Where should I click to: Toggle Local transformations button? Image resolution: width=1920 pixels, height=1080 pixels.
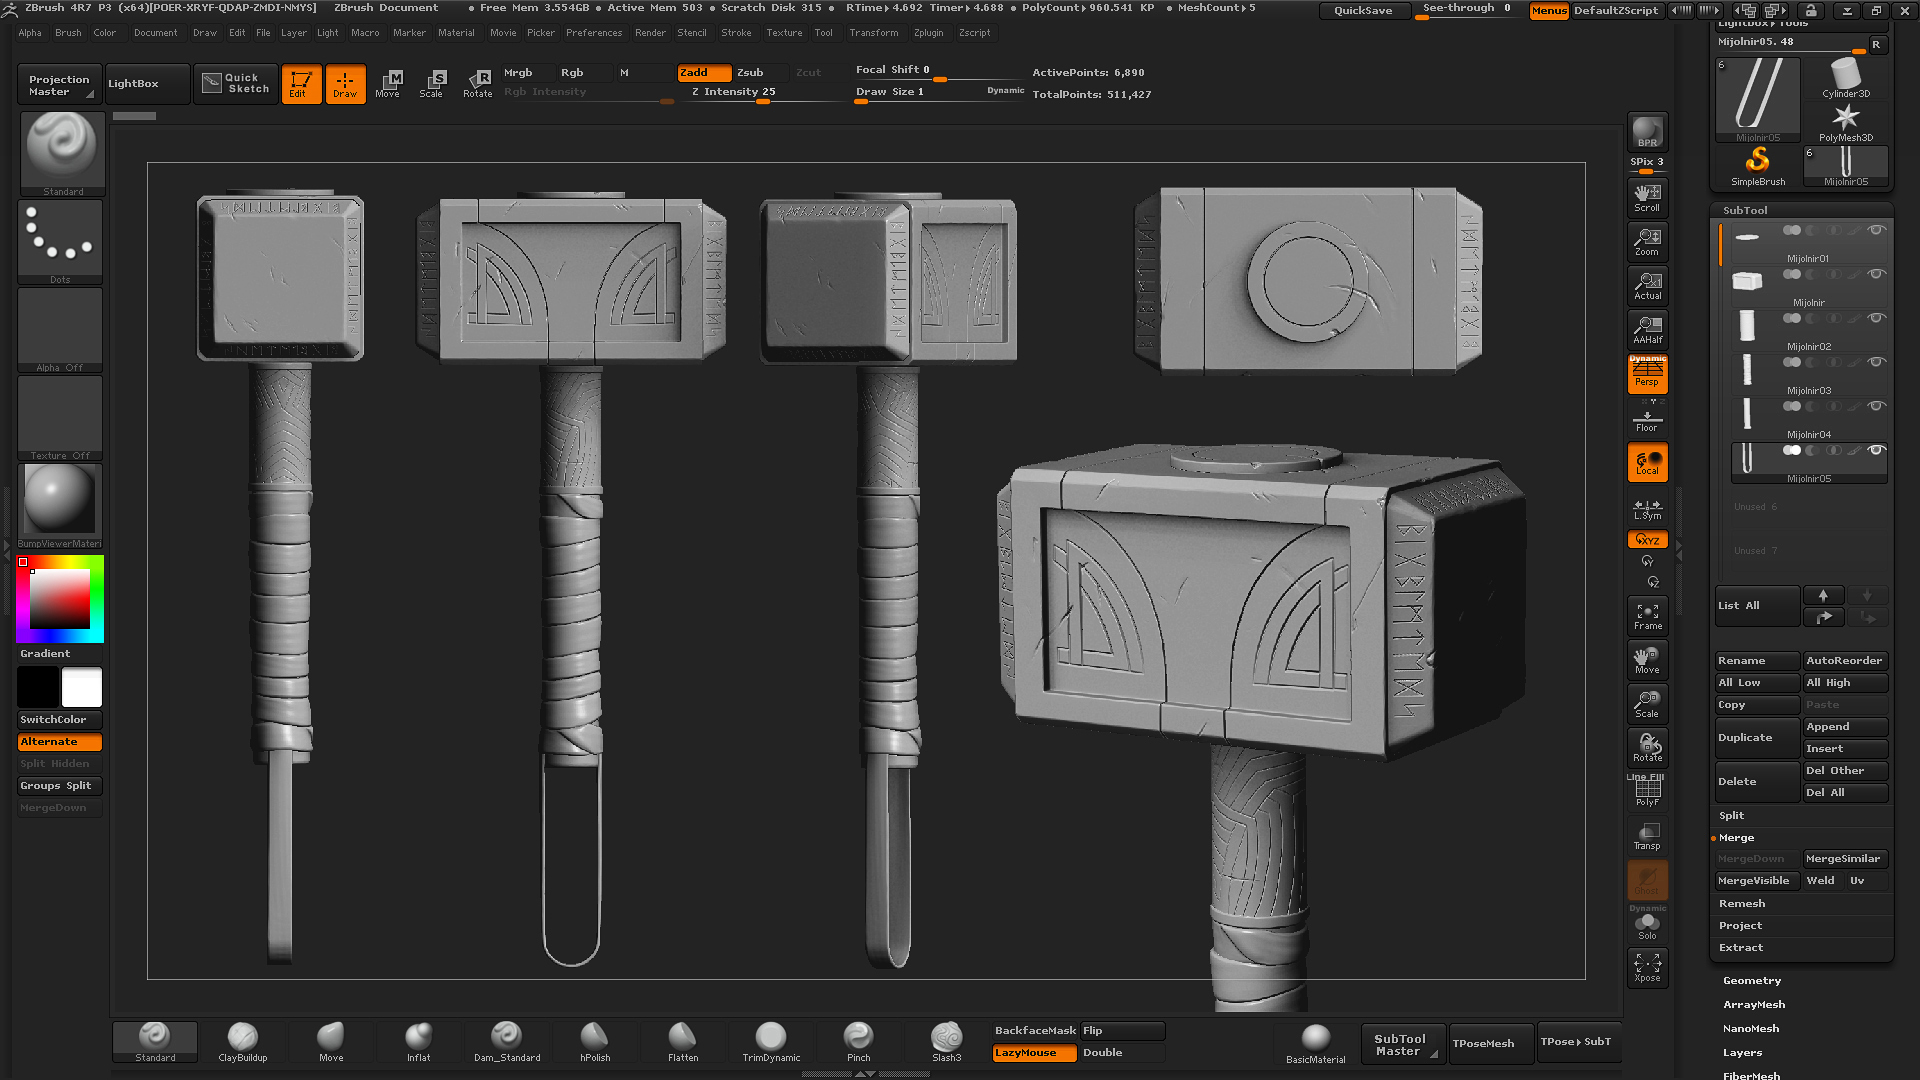tap(1647, 462)
